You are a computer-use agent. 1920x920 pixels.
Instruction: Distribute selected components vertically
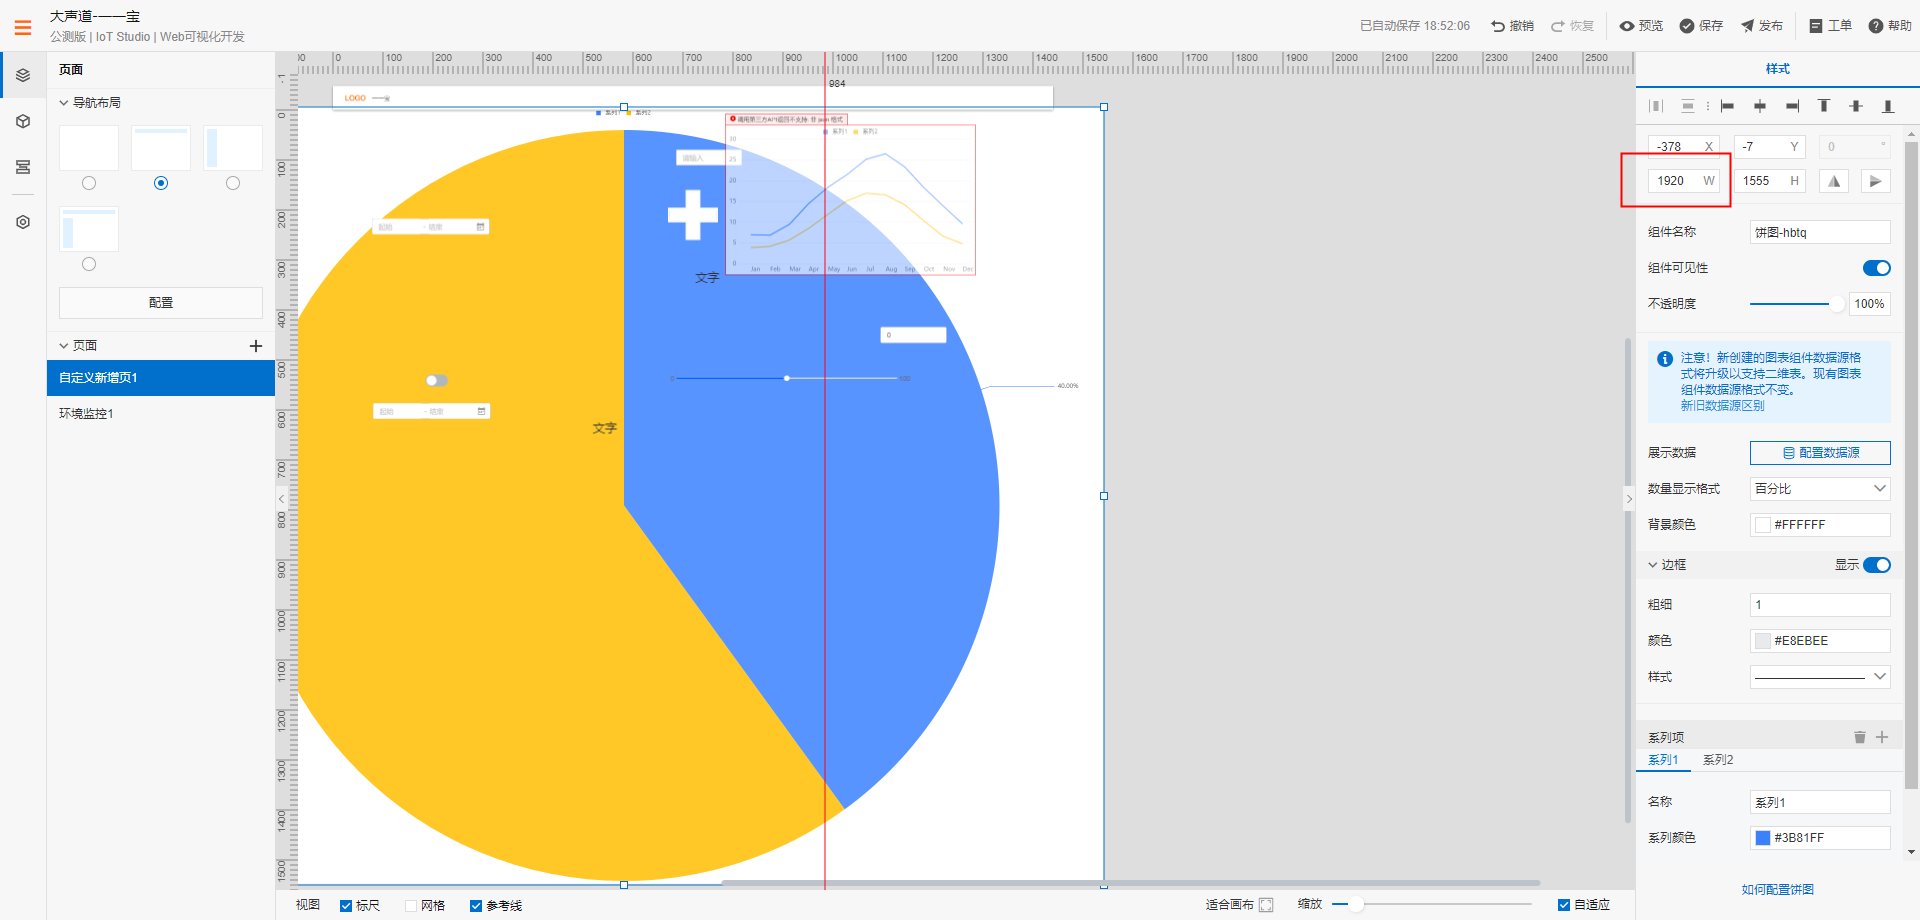(x=1688, y=106)
